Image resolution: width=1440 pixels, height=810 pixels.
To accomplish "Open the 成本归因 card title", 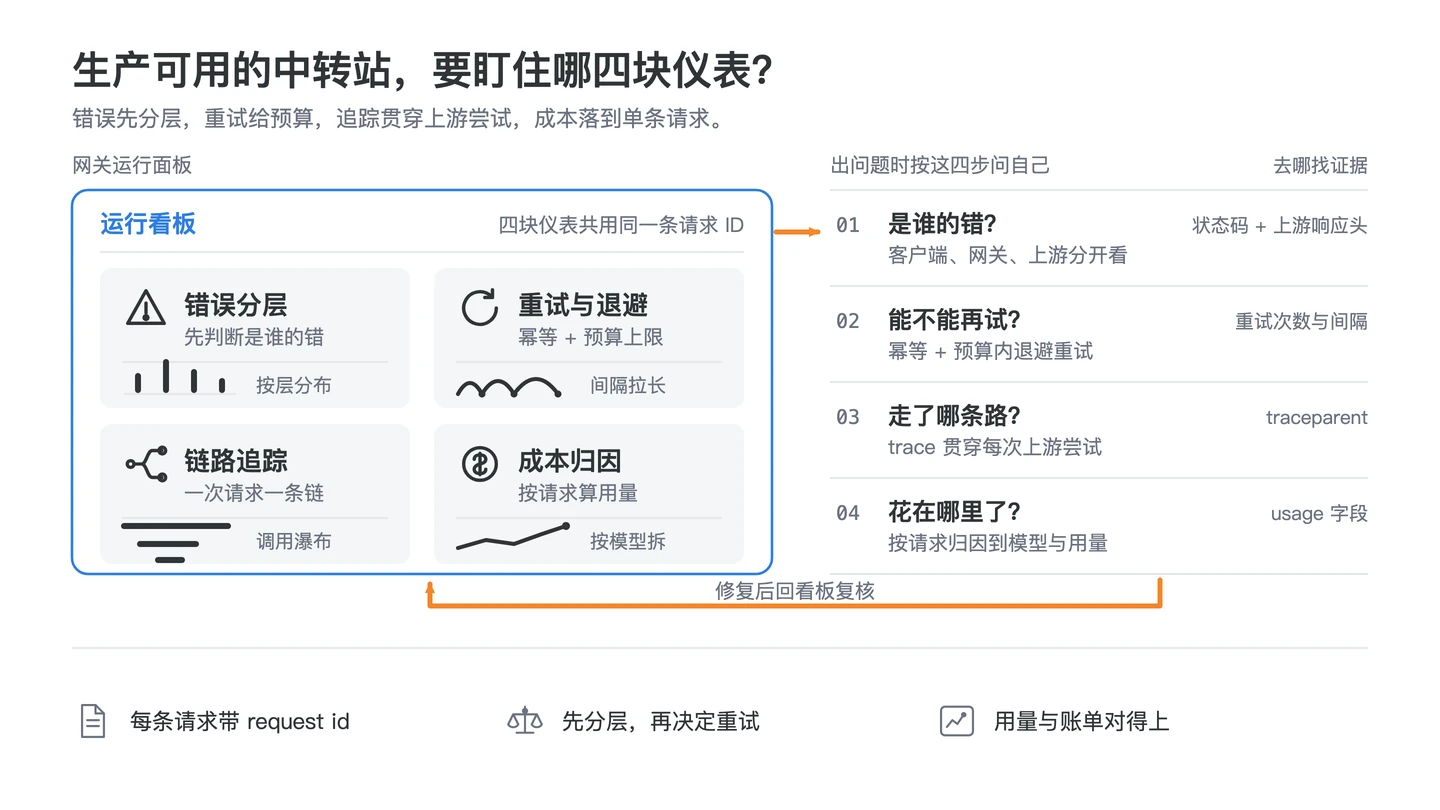I will [x=570, y=460].
